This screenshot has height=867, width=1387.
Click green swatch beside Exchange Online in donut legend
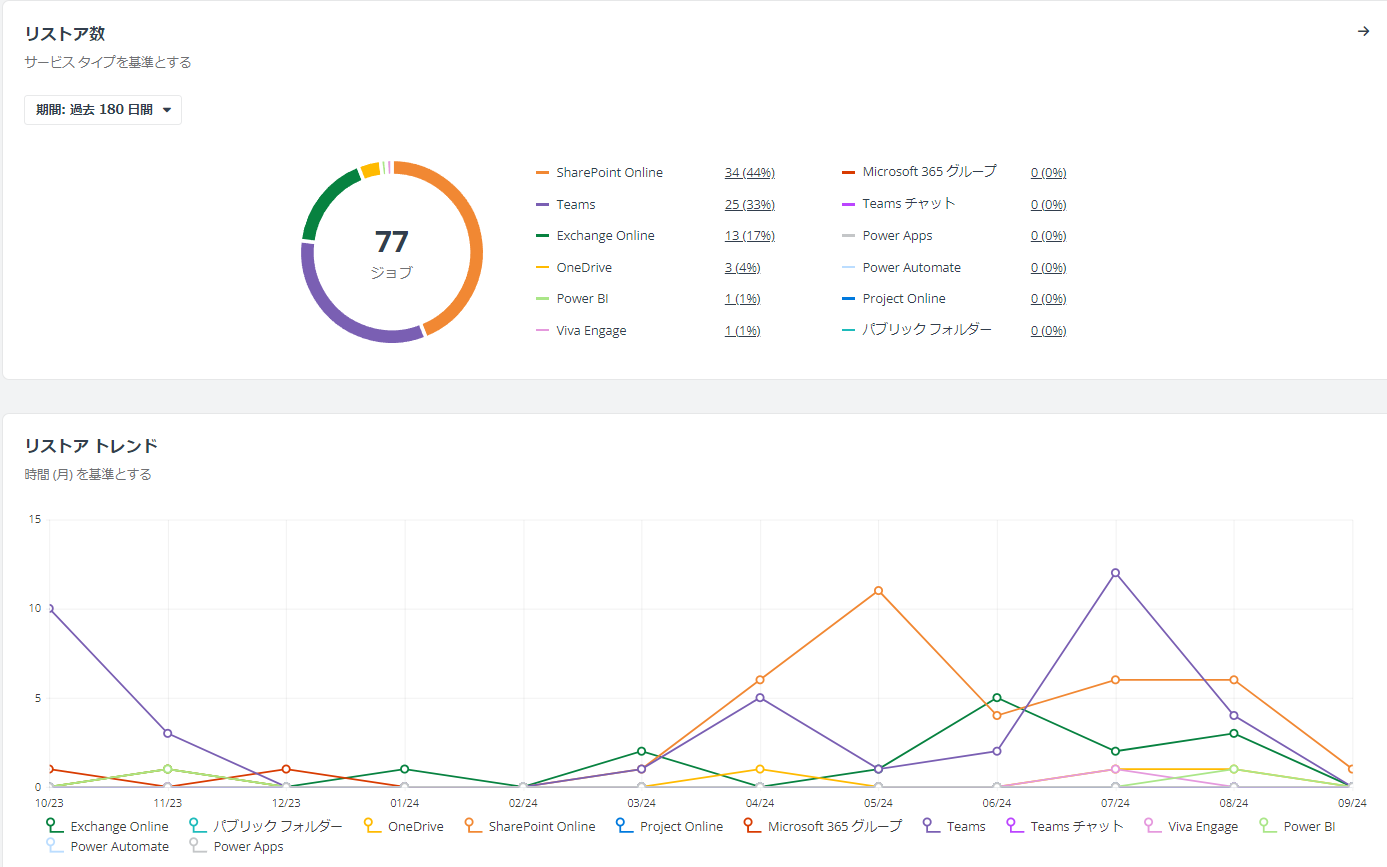[543, 236]
